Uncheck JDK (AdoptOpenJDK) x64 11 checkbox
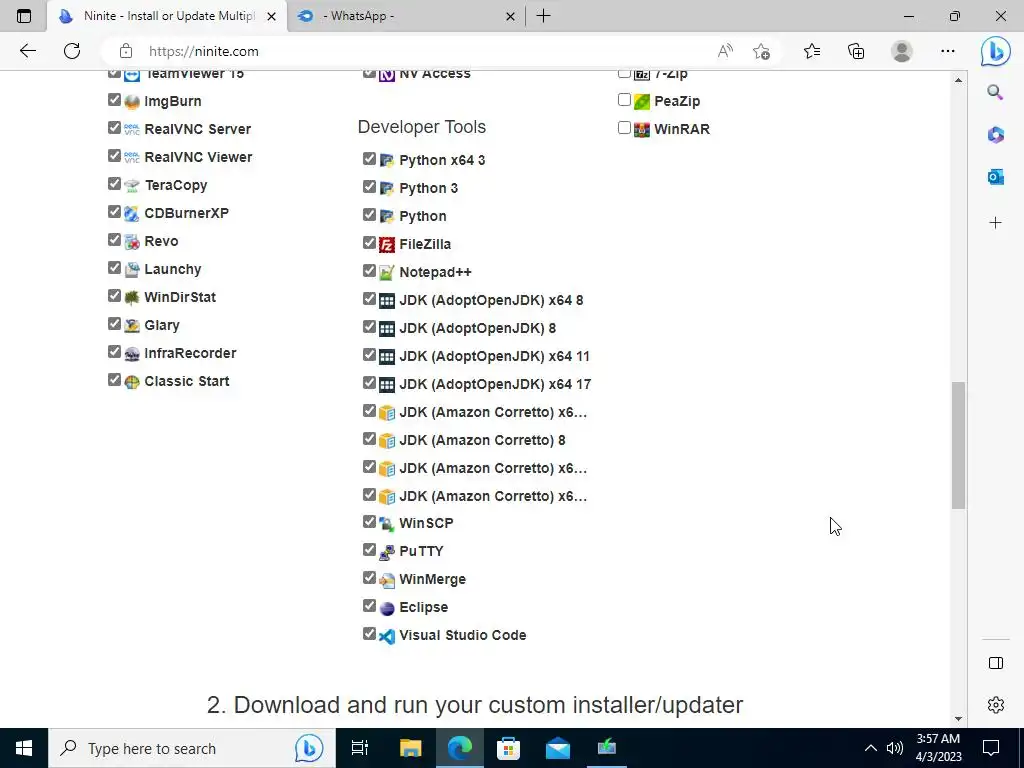The height and width of the screenshot is (768, 1024). 370,355
